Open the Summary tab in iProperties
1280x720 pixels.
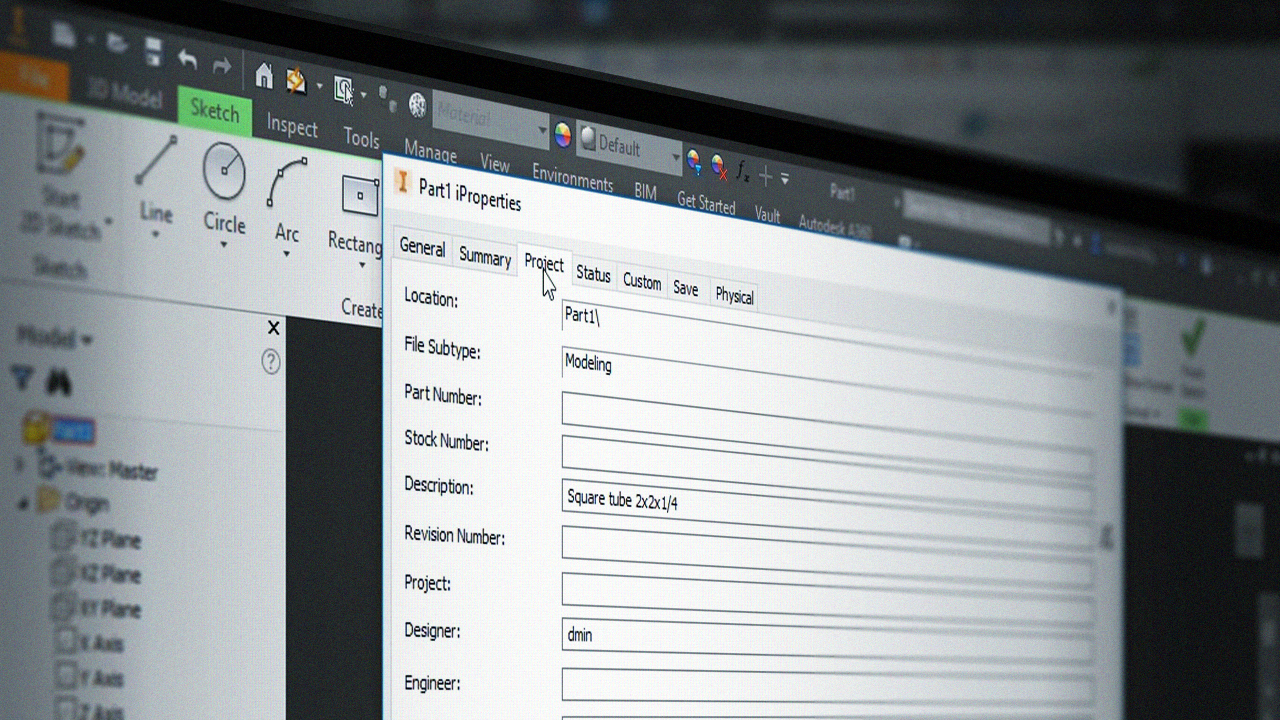[485, 257]
